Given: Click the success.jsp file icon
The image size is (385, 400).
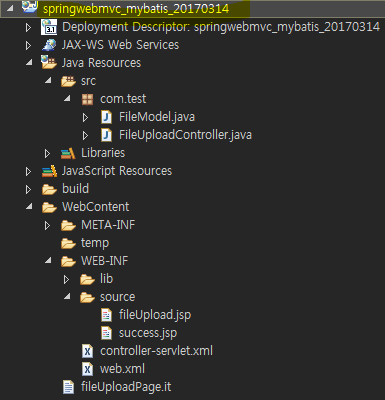Looking at the screenshot, I should click(x=106, y=333).
